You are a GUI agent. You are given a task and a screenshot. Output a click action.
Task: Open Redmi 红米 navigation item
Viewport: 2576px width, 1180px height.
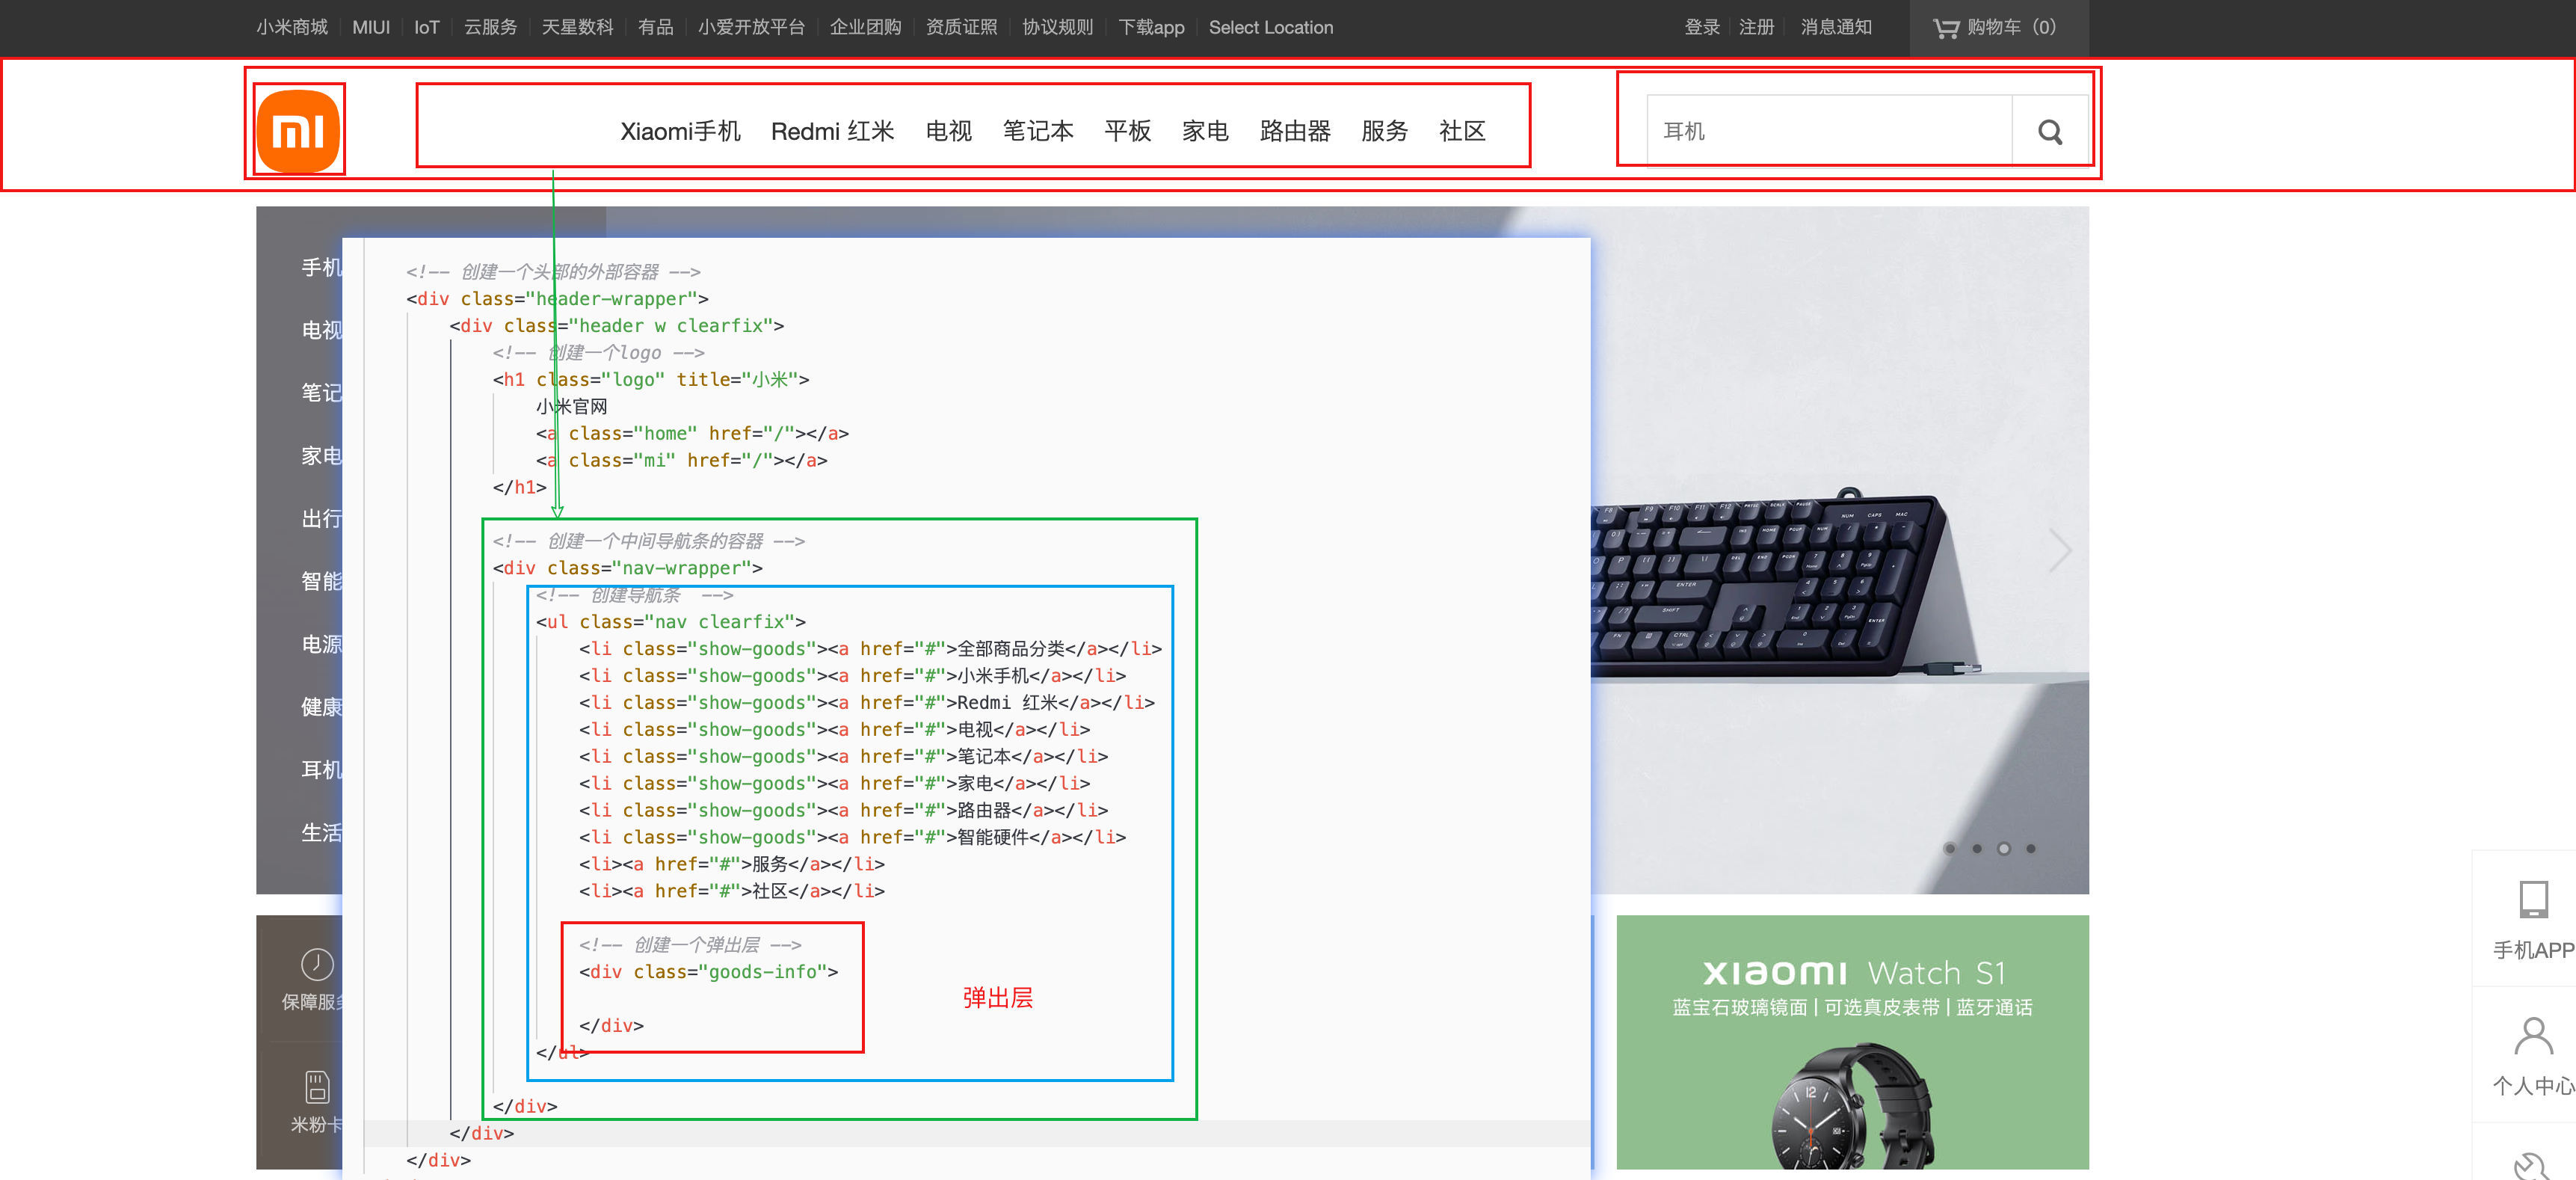[x=832, y=131]
